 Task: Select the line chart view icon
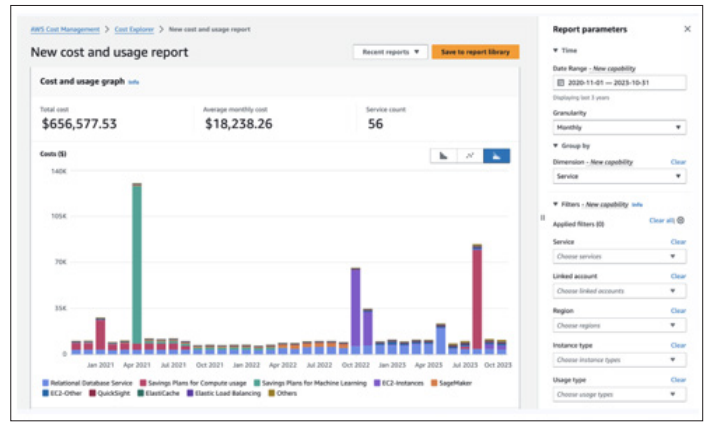coord(470,156)
